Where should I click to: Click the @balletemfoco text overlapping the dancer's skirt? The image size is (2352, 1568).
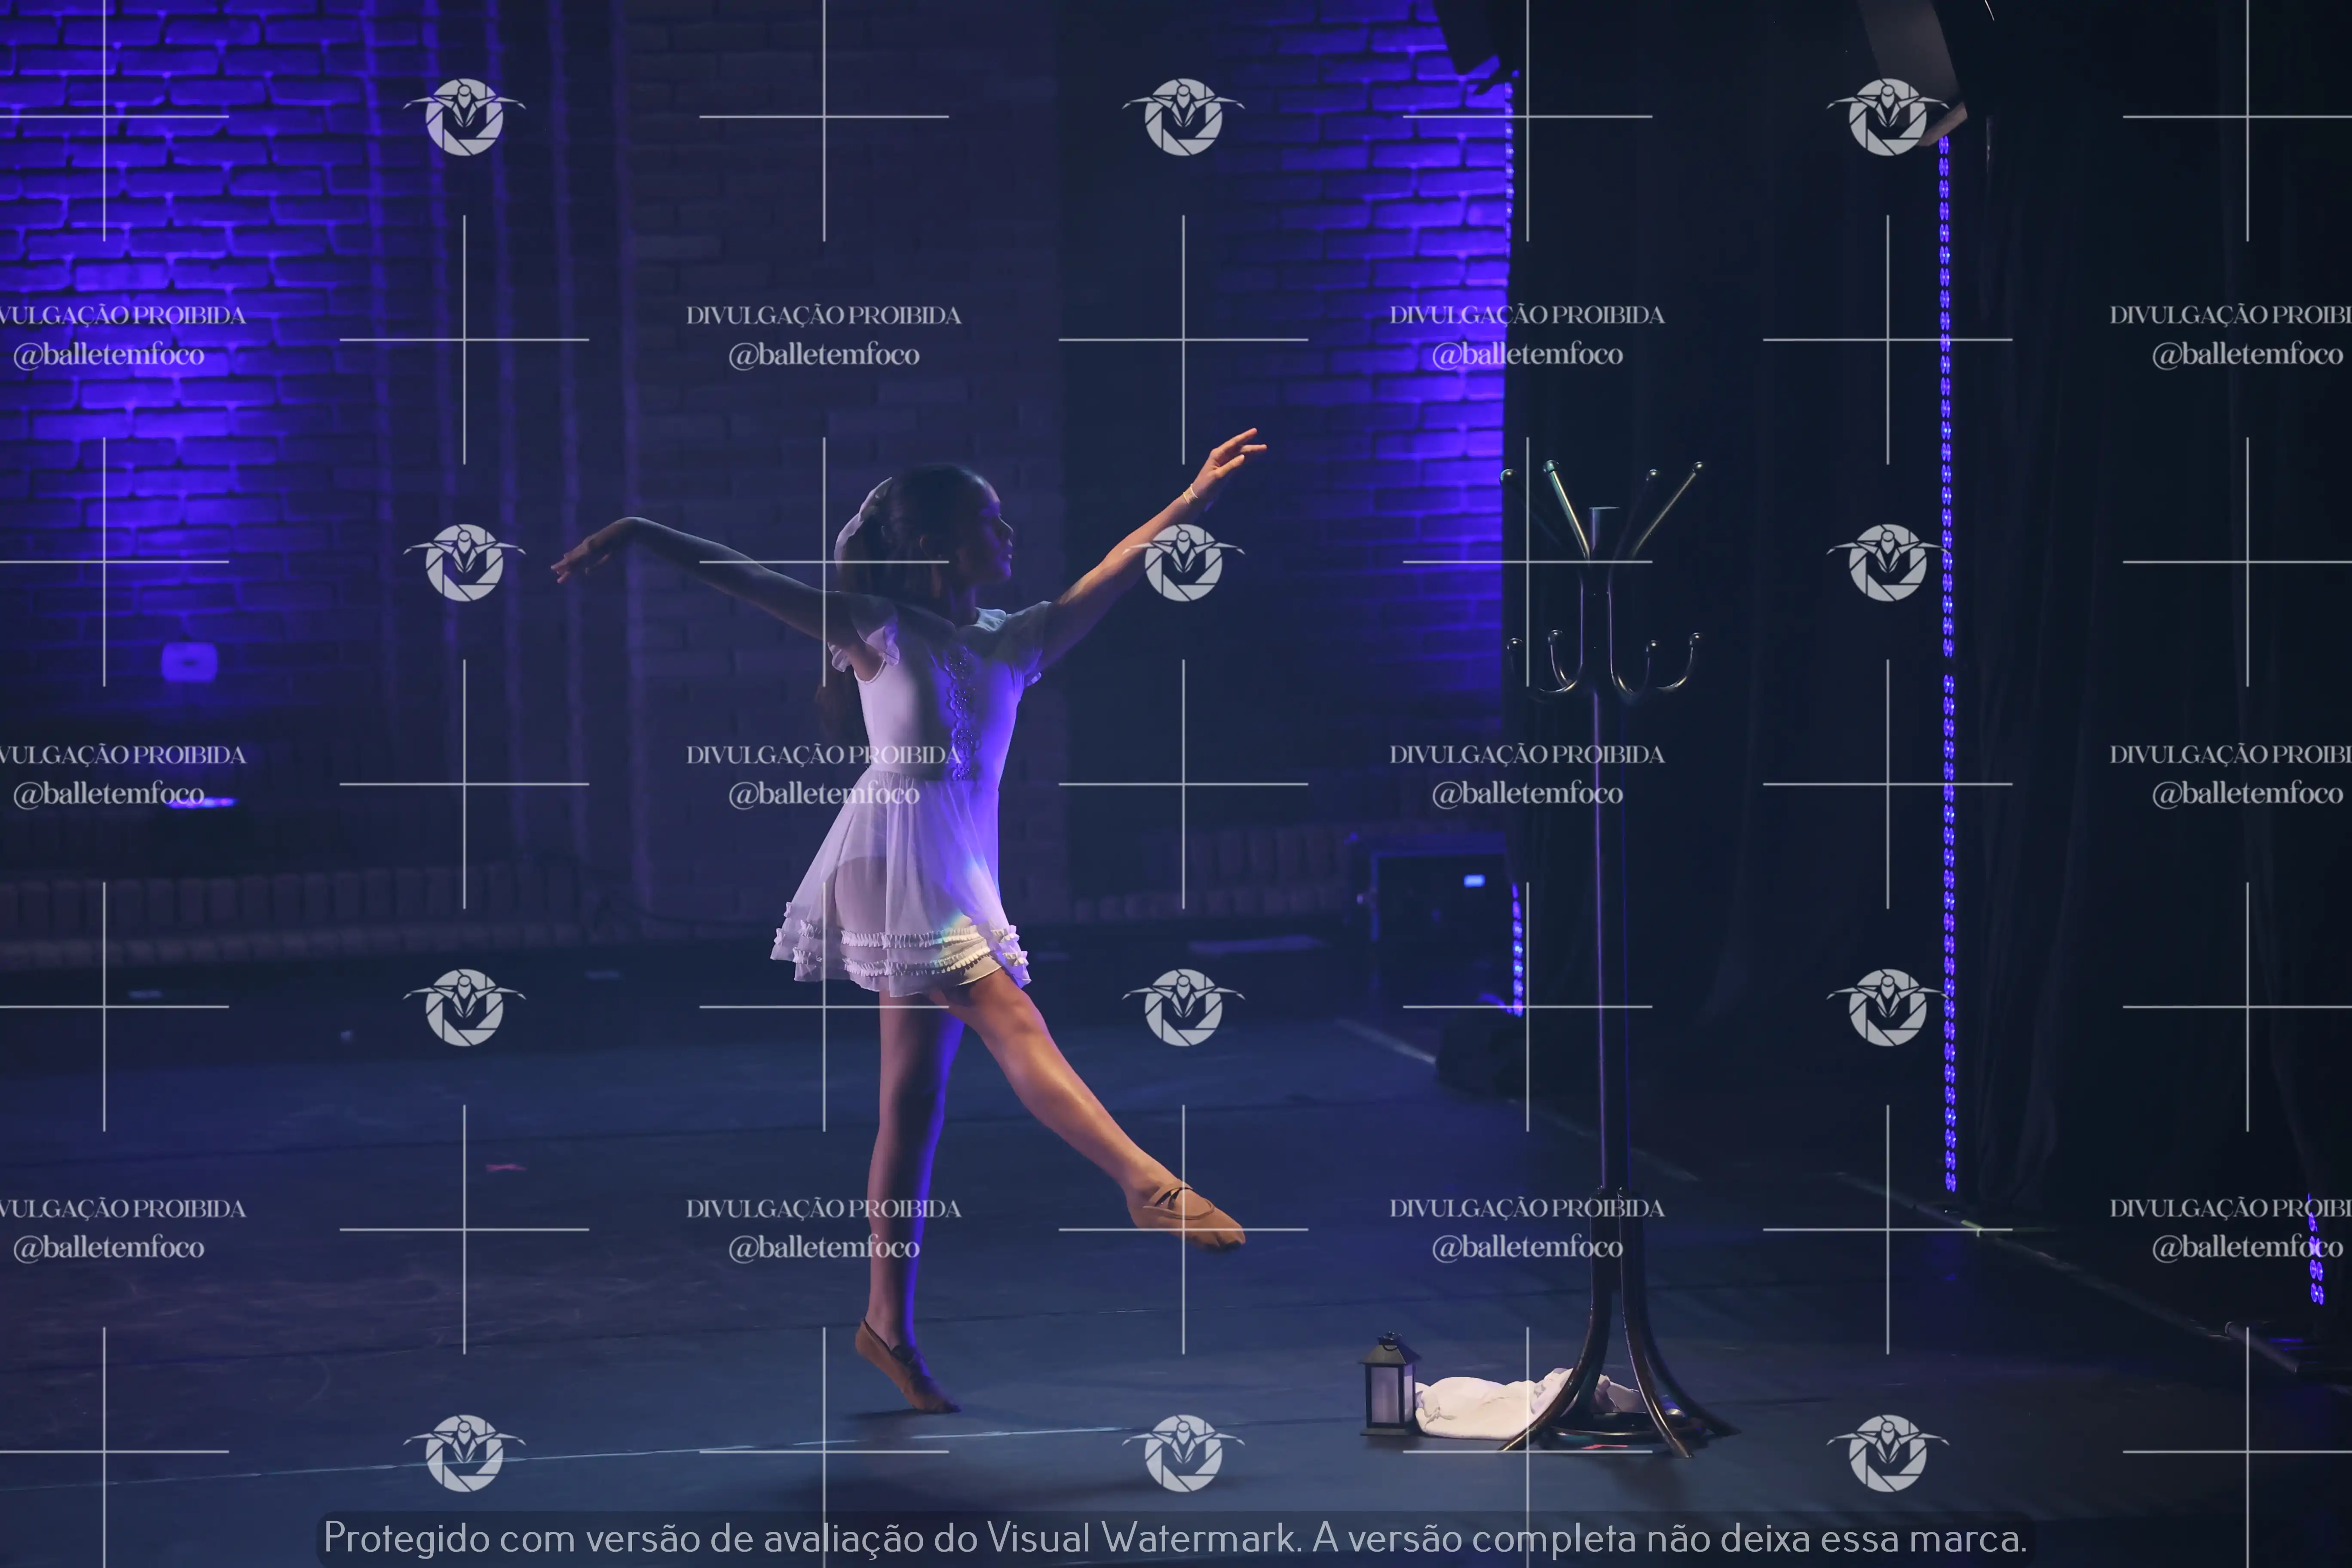point(823,794)
